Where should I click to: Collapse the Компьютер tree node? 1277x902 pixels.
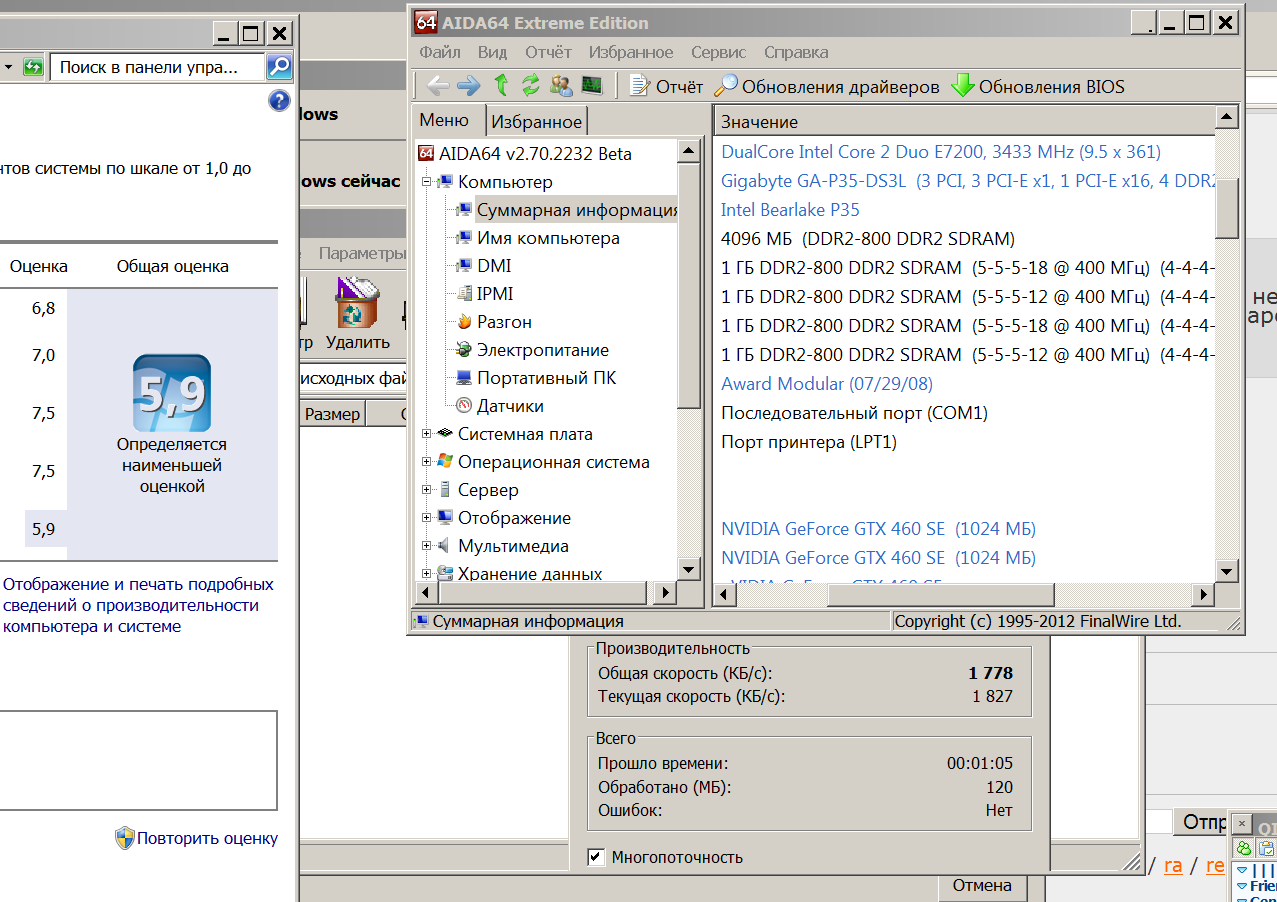[x=427, y=182]
